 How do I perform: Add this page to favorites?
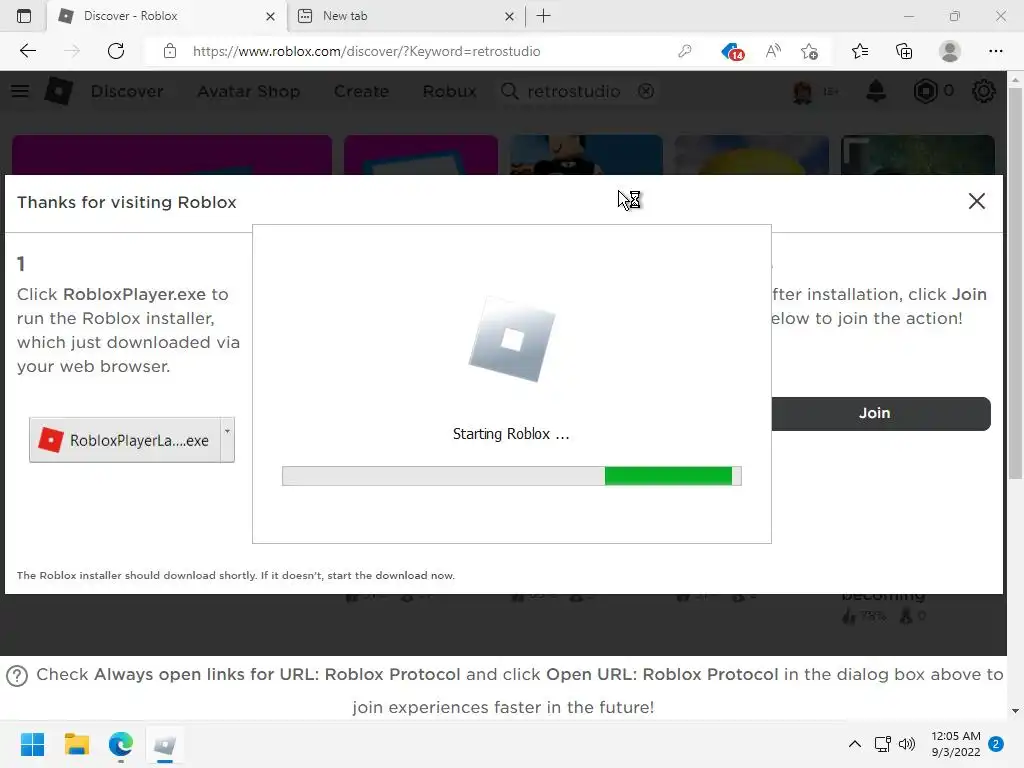810,51
